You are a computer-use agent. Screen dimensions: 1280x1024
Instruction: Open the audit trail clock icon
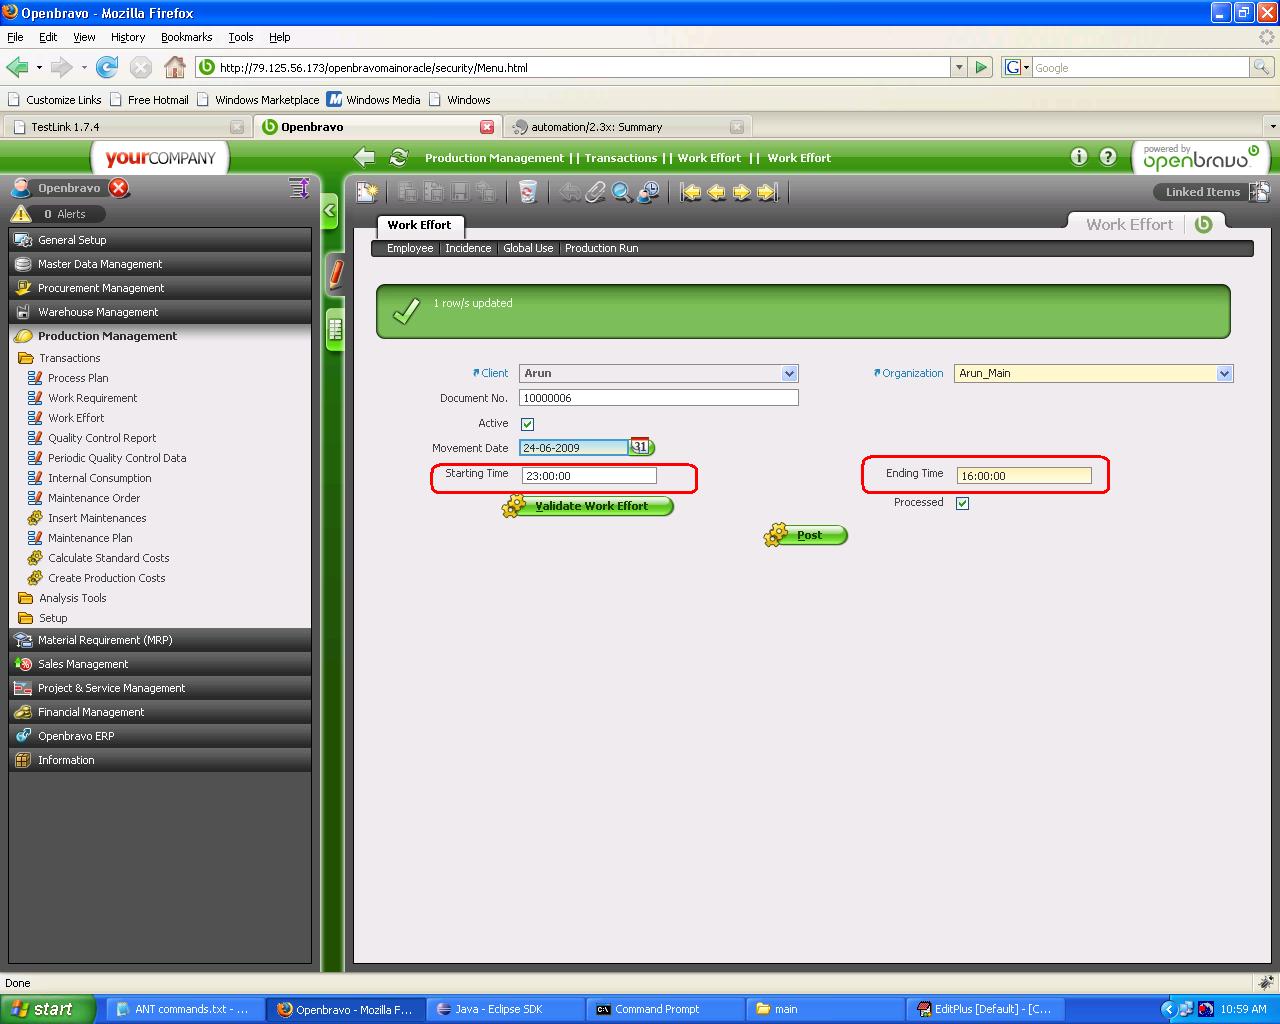coord(648,192)
